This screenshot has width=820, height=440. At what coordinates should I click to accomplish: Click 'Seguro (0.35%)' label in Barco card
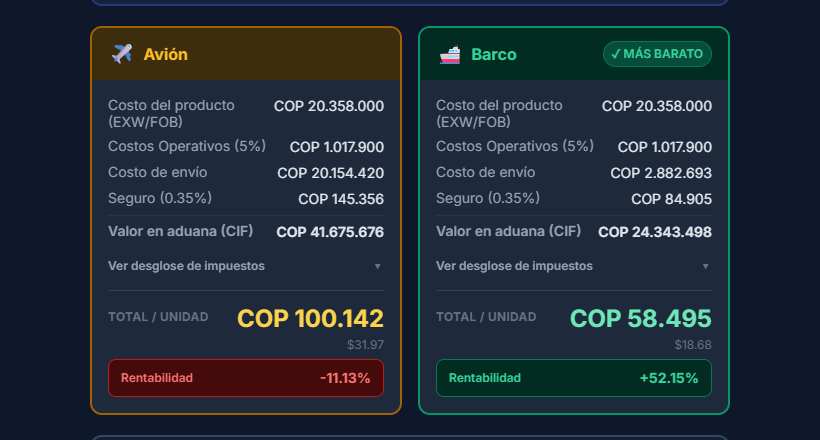pos(488,198)
